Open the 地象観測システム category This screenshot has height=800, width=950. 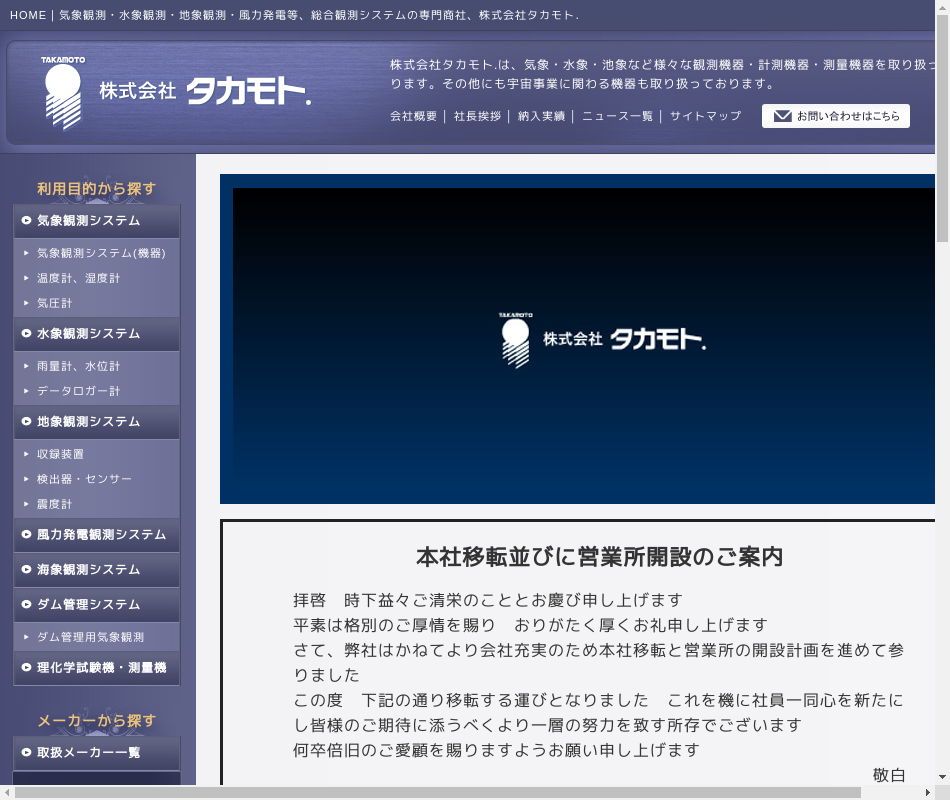[96, 421]
